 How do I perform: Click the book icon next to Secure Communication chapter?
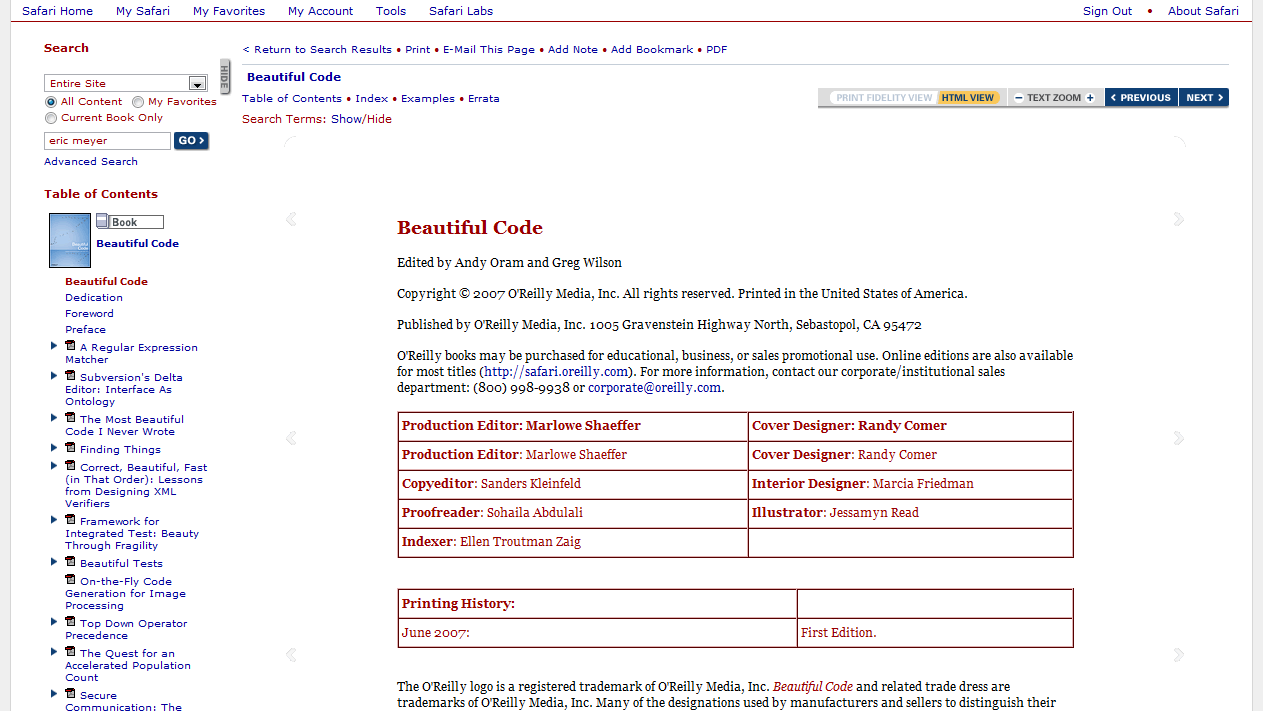point(69,693)
